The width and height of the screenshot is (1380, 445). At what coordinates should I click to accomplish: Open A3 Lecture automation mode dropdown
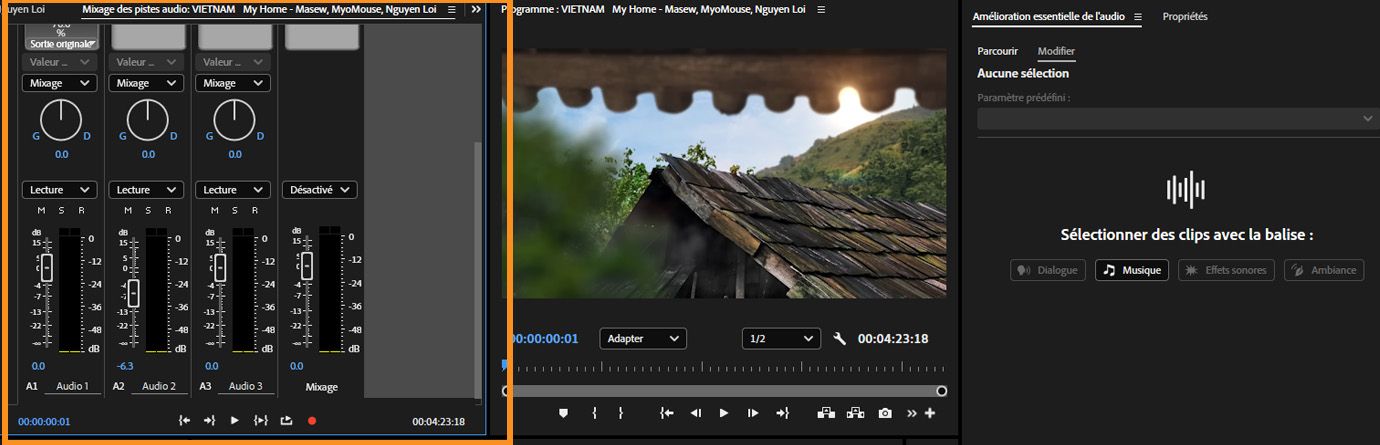[233, 189]
